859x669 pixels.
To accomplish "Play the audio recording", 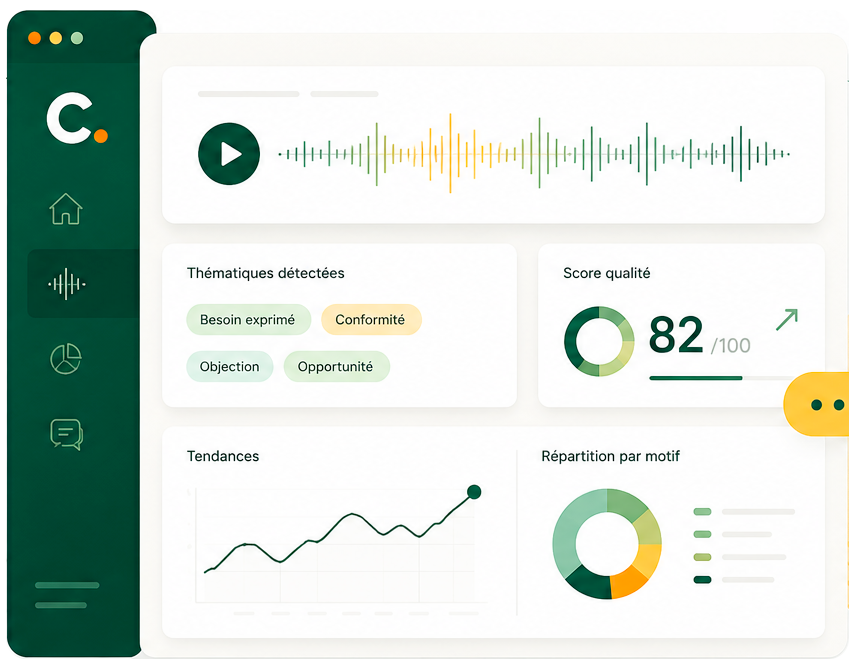I will pyautogui.click(x=229, y=153).
